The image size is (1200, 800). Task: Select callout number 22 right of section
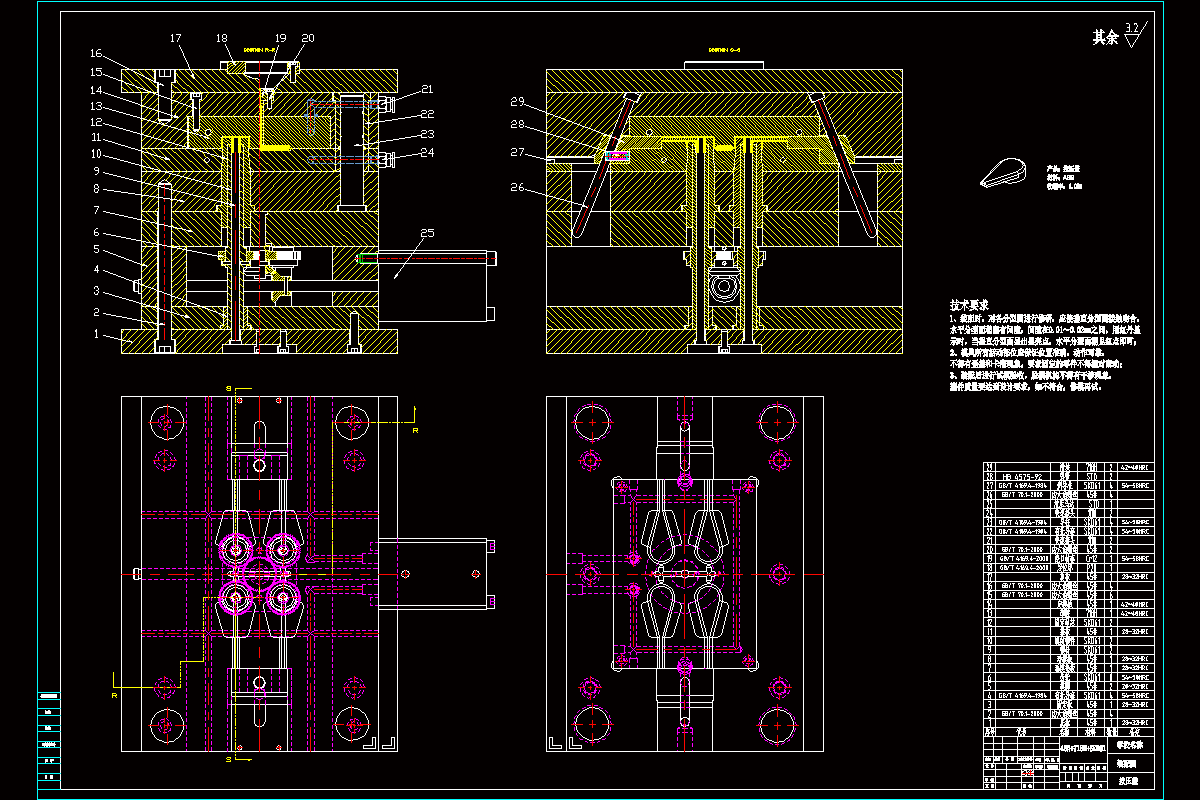(427, 113)
